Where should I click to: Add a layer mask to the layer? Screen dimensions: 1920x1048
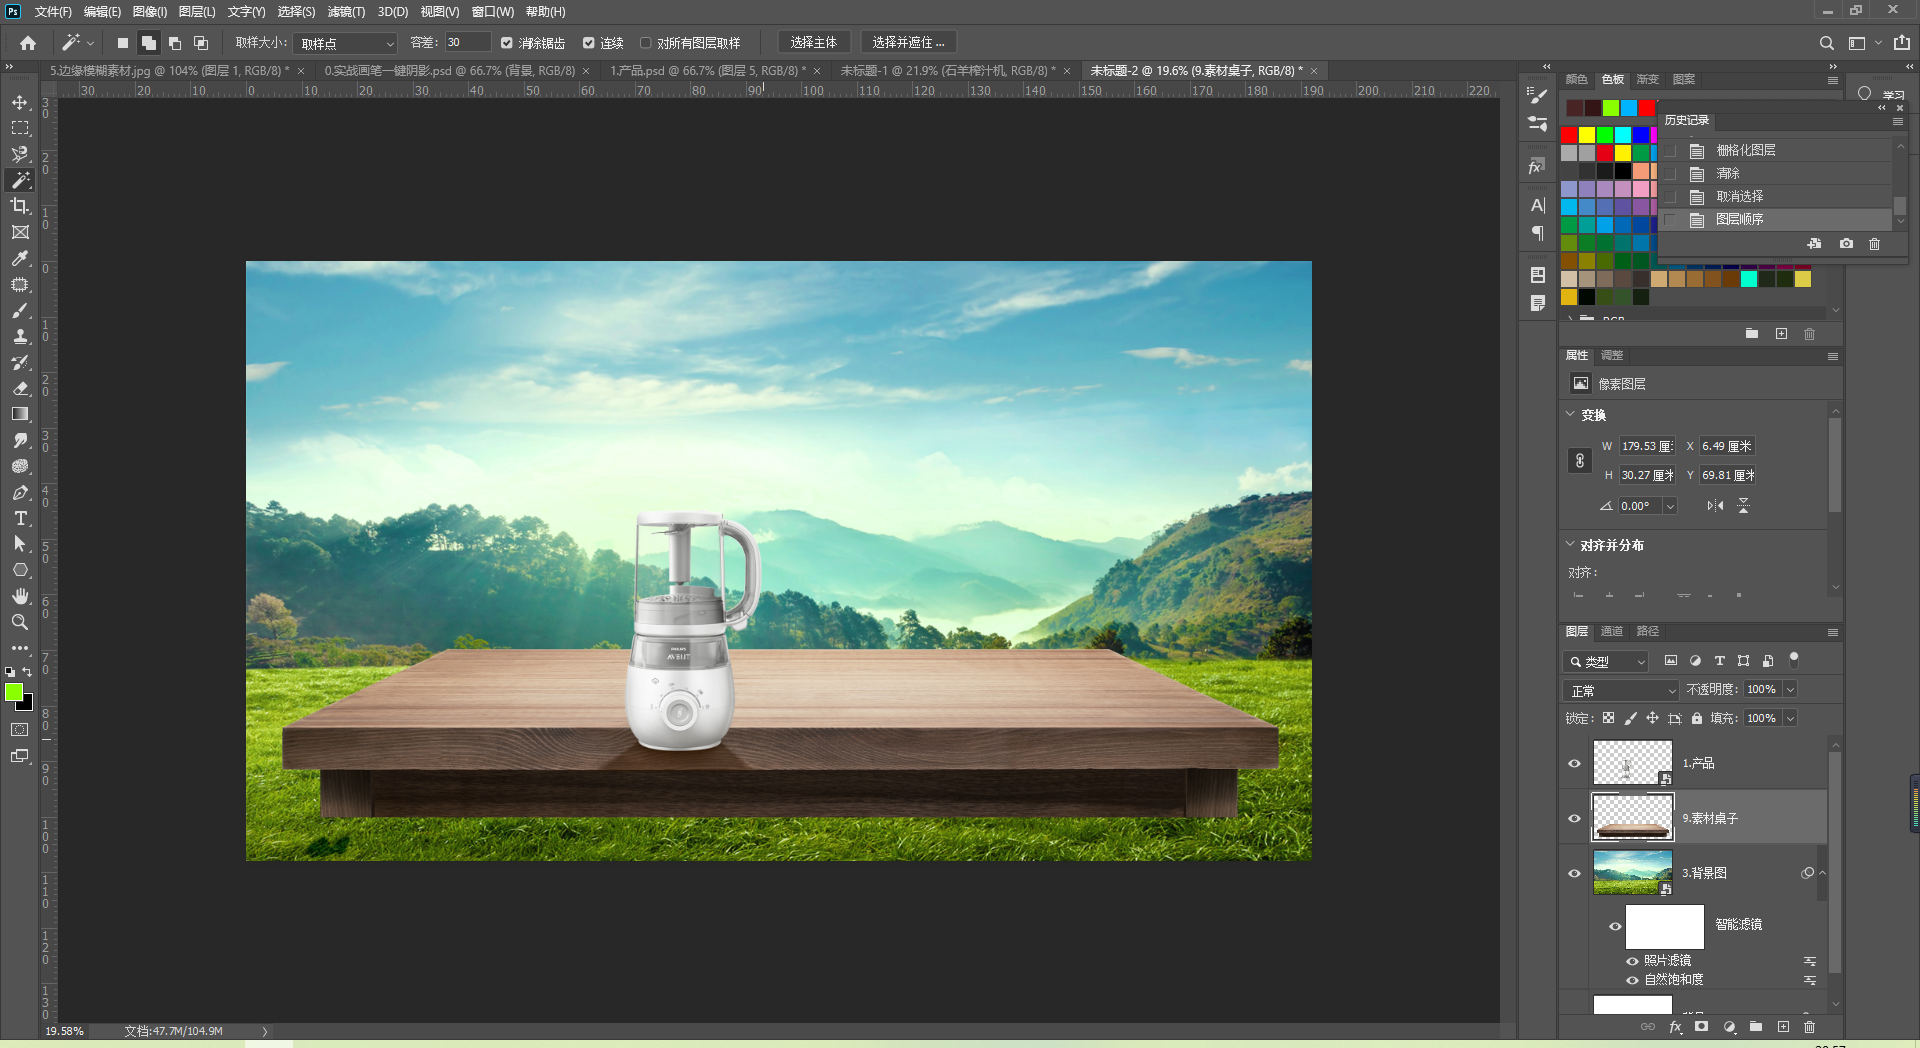(1702, 1027)
